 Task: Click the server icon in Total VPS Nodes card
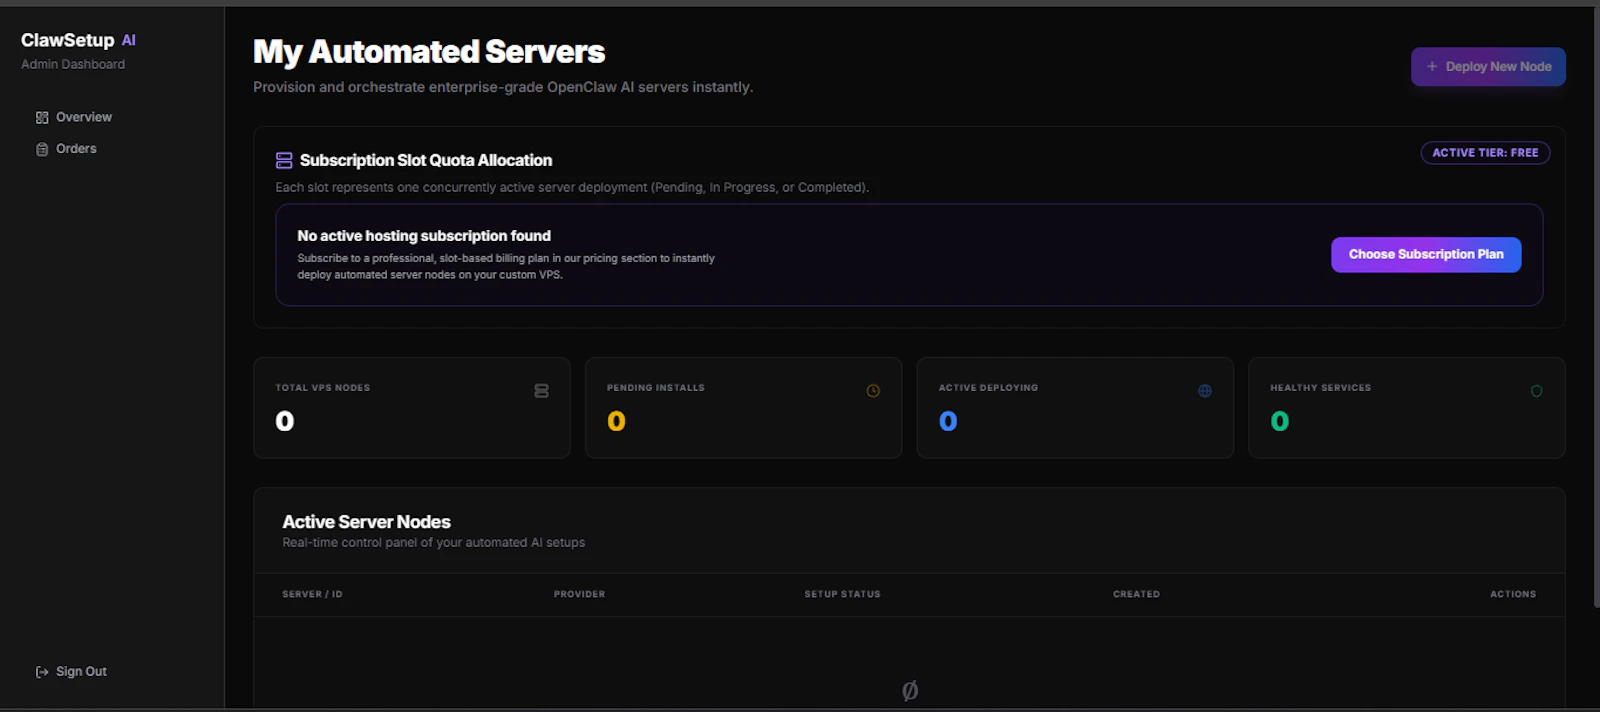tap(541, 391)
